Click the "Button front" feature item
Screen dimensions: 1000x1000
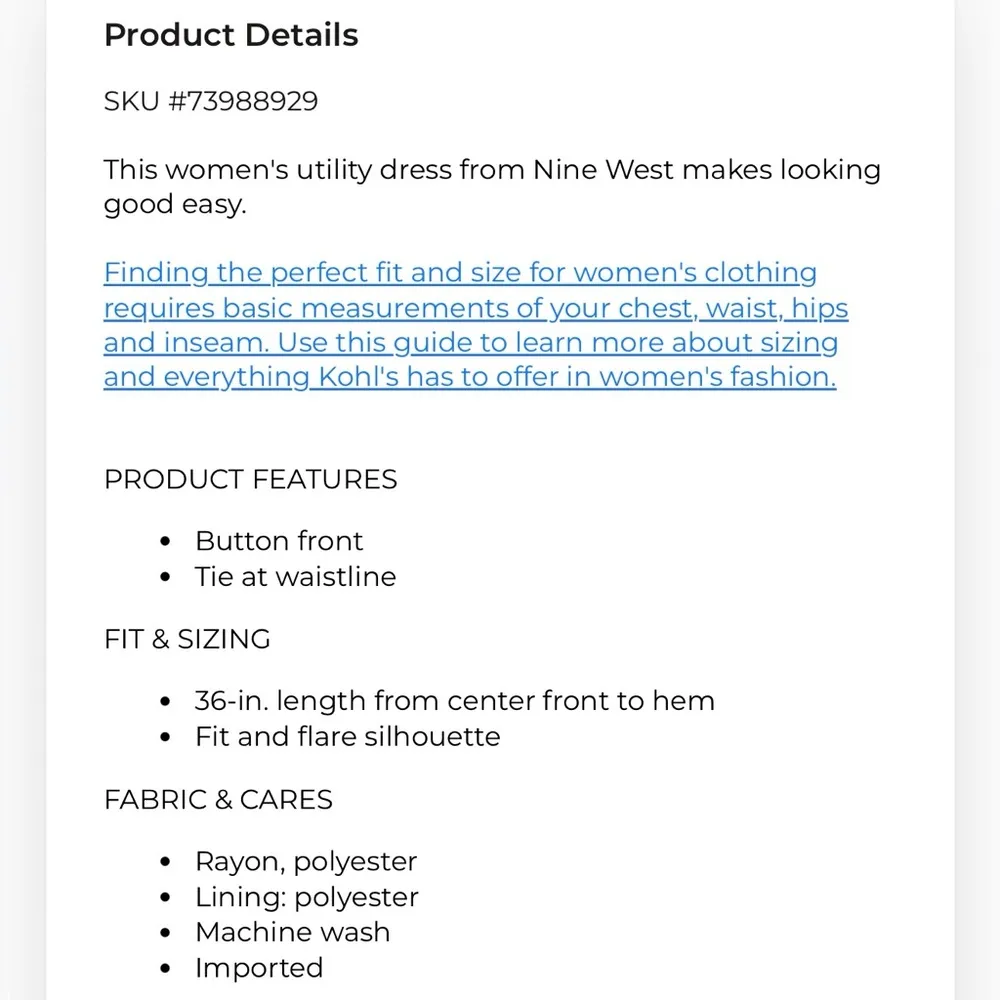tap(279, 541)
